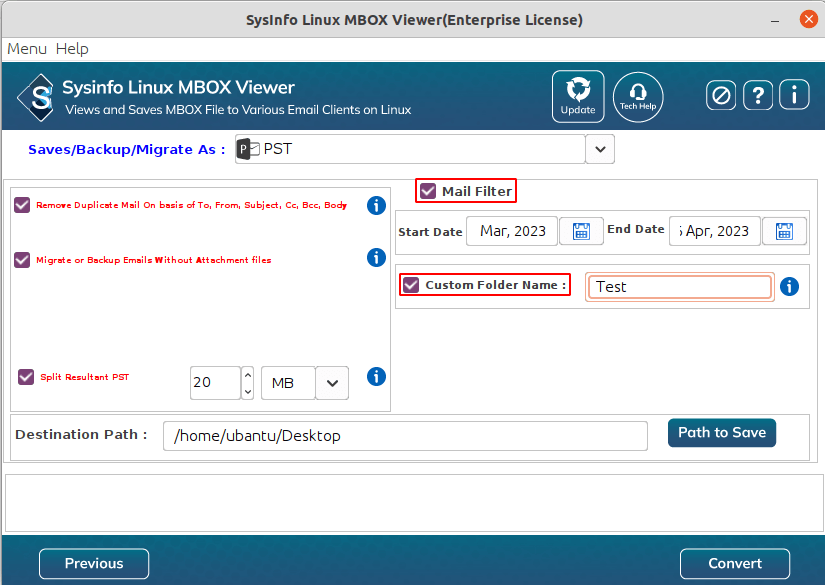The image size is (825, 585).
Task: Expand Saves/Backup/Migrate As dropdown arrow
Action: tap(600, 149)
